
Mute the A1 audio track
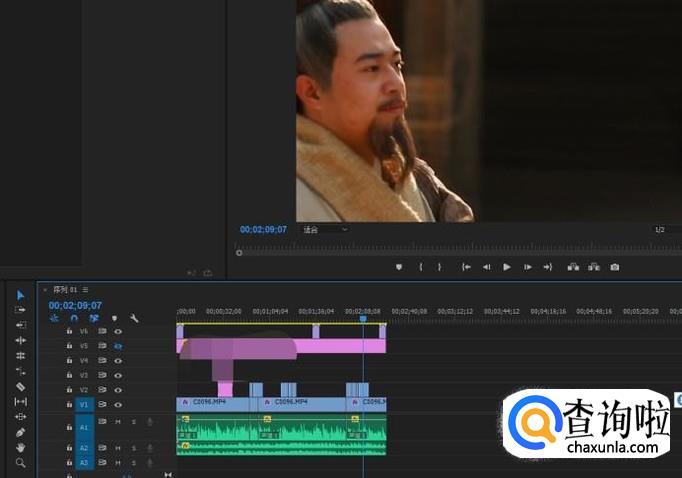pos(118,422)
